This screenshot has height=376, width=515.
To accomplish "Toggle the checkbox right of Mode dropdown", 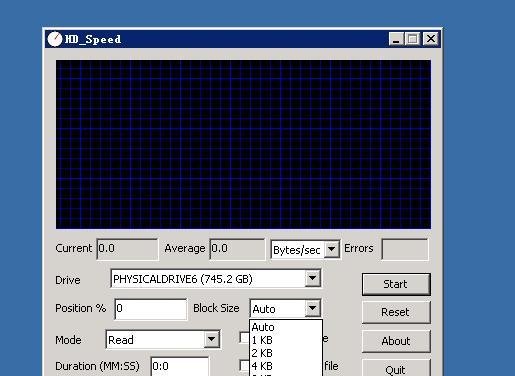I will pyautogui.click(x=244, y=337).
